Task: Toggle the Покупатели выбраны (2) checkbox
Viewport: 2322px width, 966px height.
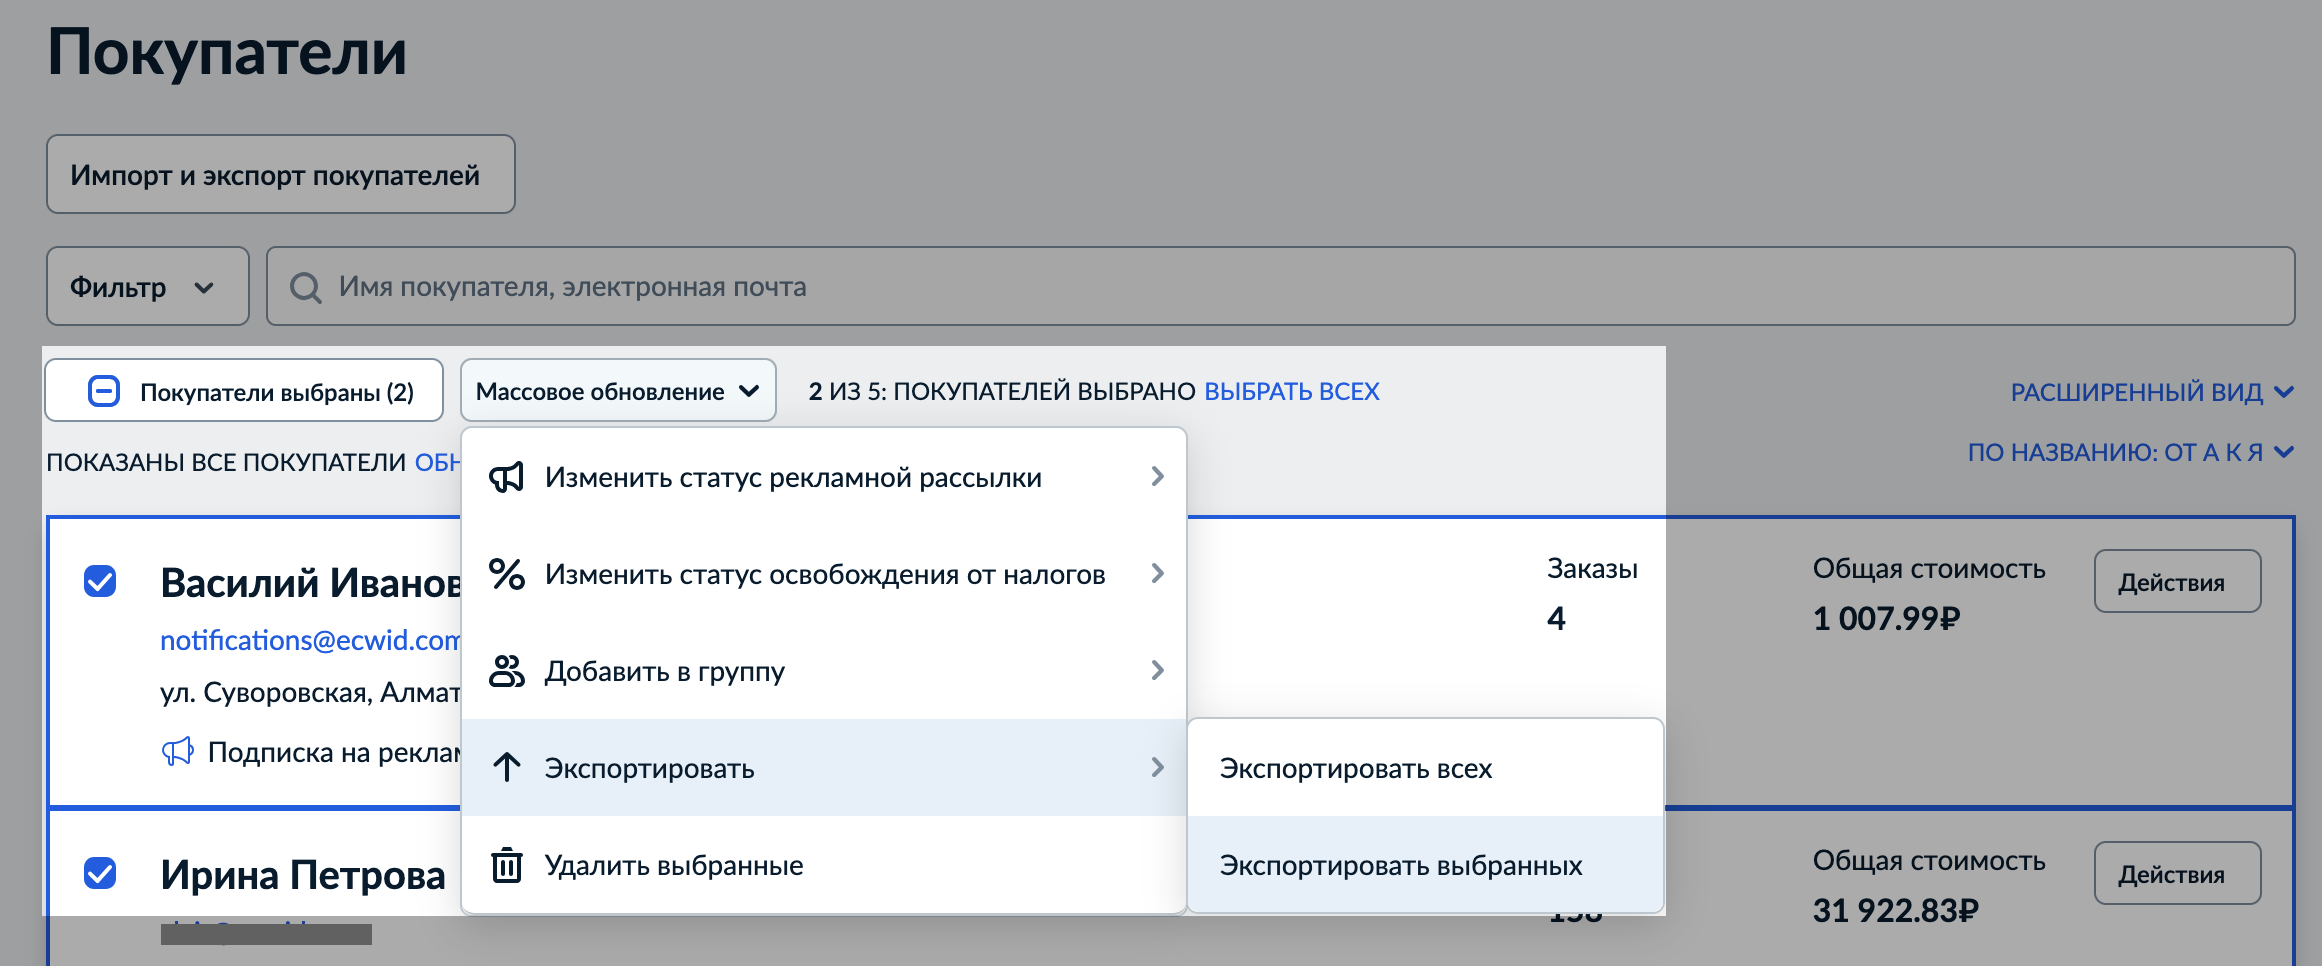Action: [104, 391]
